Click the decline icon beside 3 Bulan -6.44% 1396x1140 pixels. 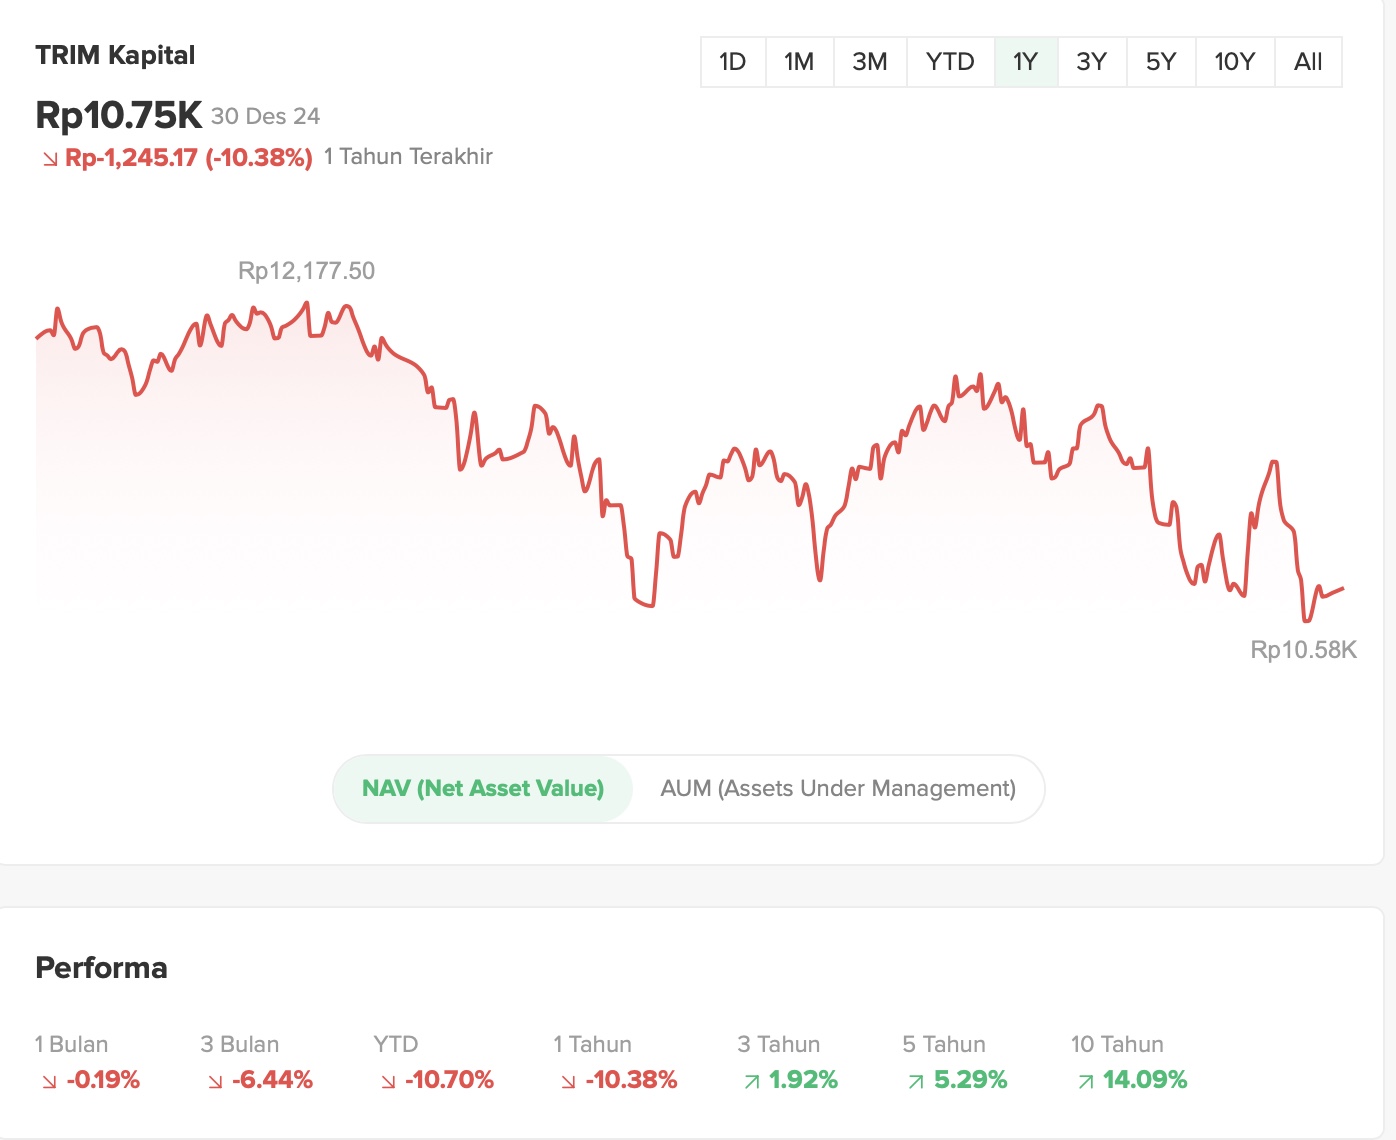click(215, 1080)
